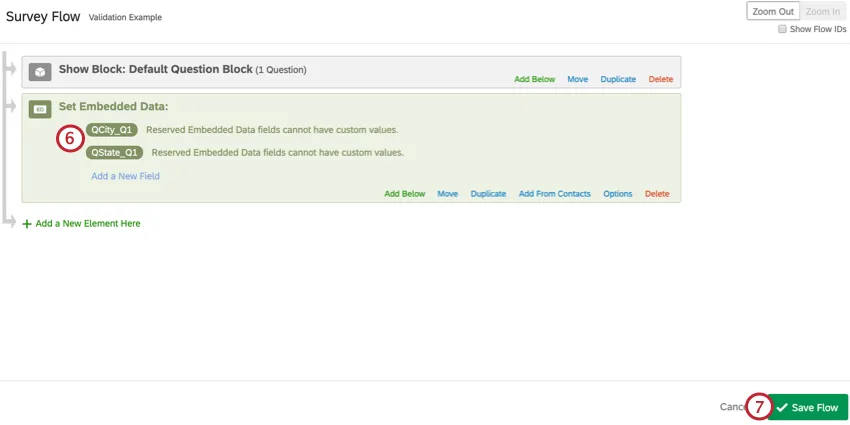Click Add a New Element Here
850x425 pixels.
click(88, 224)
